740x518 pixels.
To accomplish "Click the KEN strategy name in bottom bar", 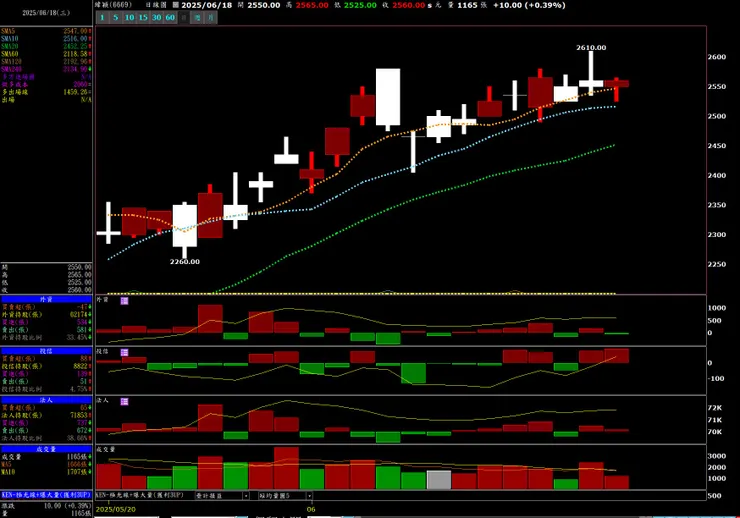I will (140, 495).
